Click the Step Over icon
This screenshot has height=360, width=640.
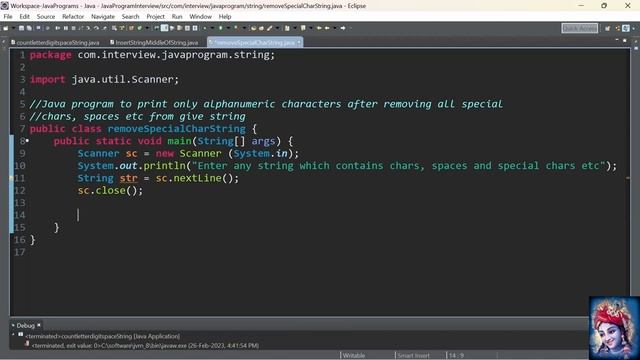point(96,28)
